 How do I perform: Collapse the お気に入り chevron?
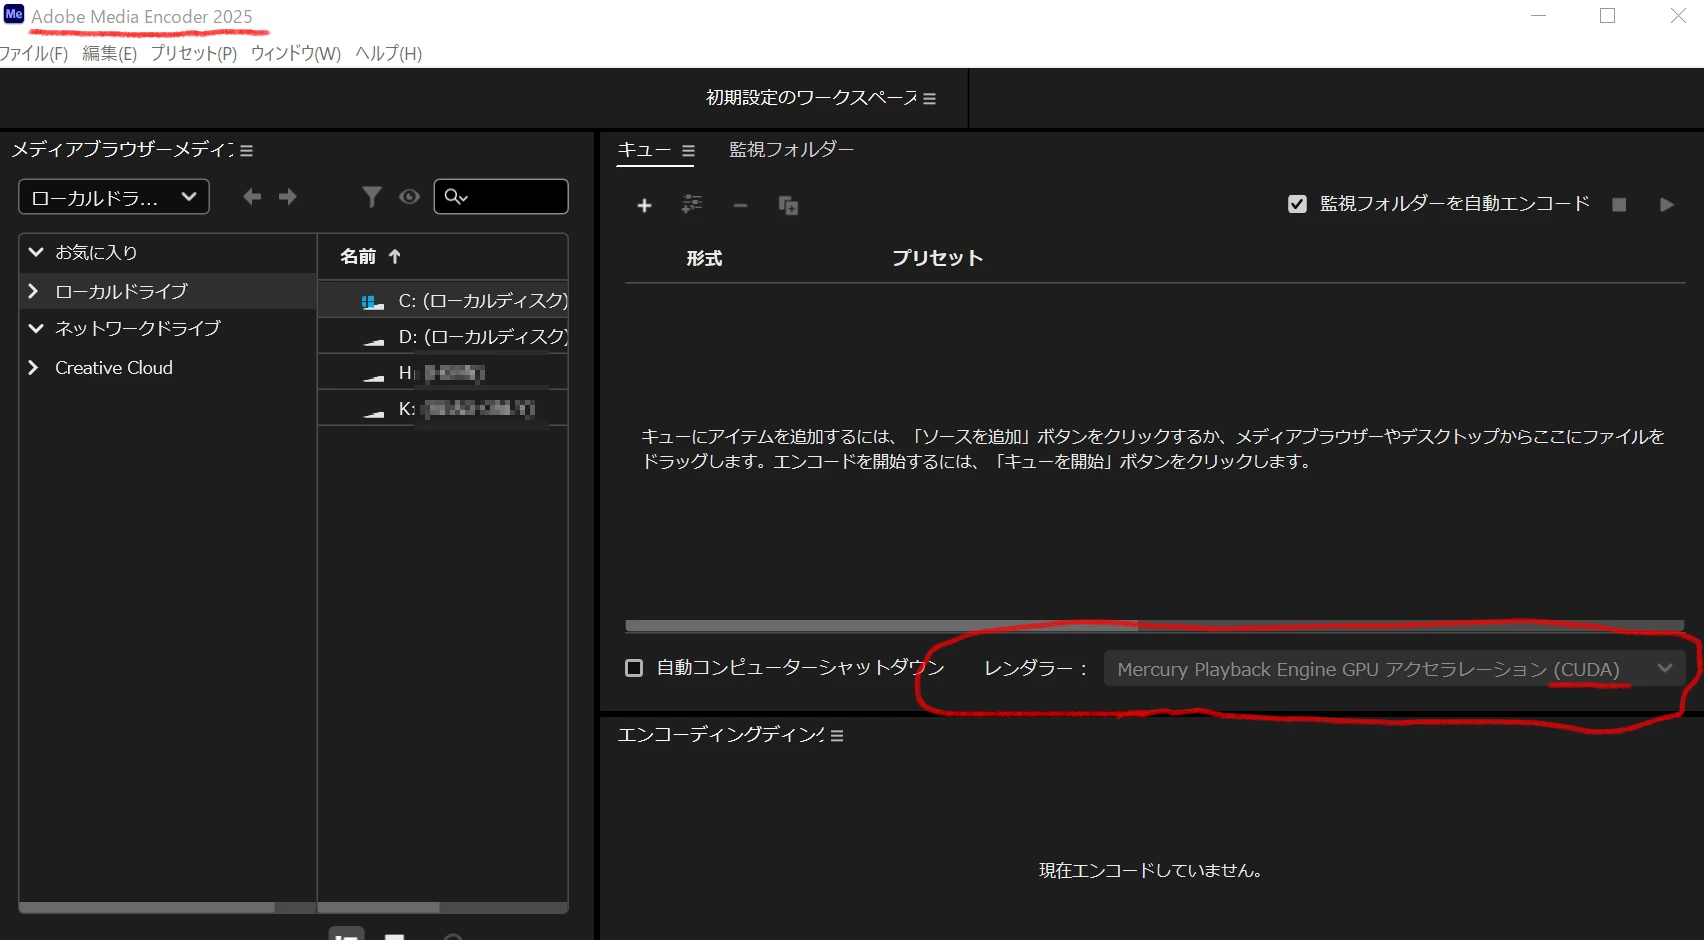point(36,252)
